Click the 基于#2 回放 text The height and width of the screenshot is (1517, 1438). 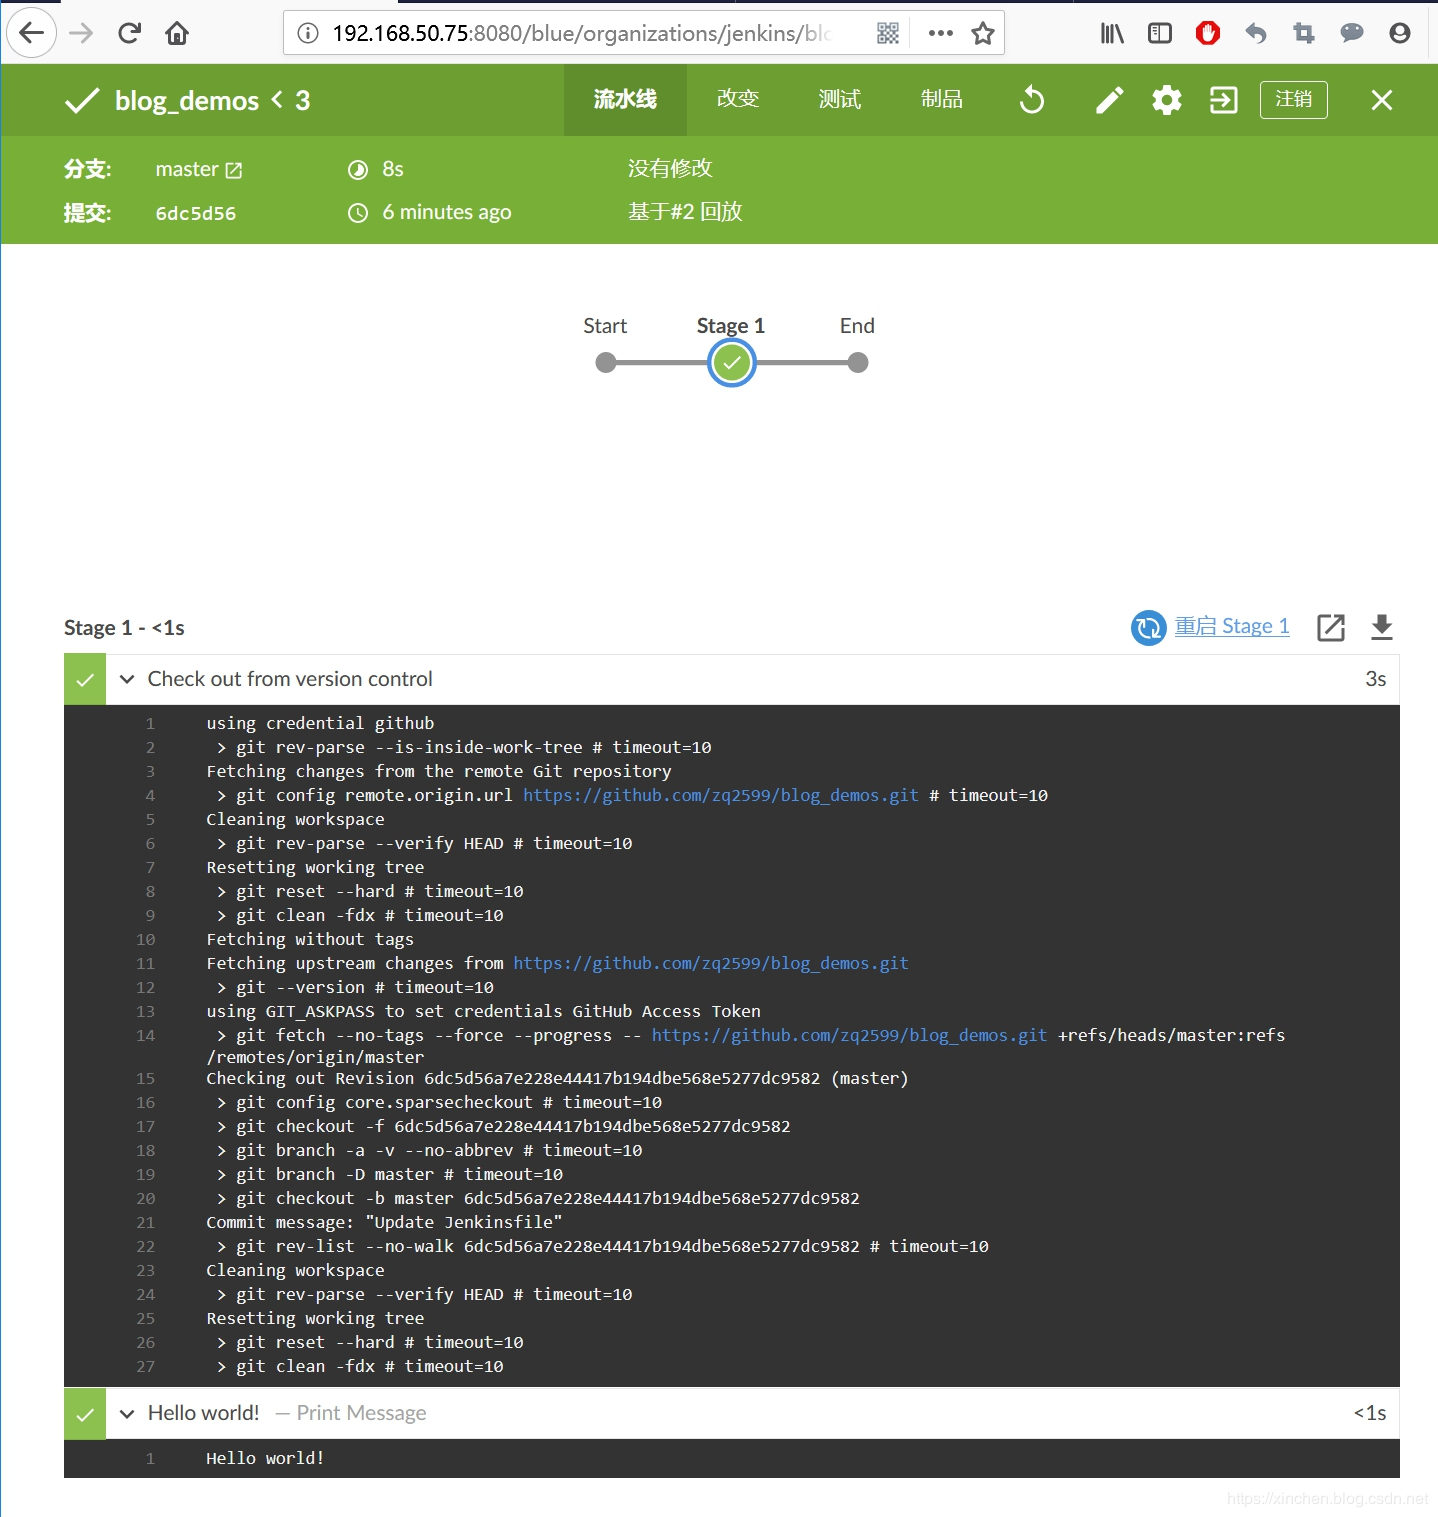685,211
